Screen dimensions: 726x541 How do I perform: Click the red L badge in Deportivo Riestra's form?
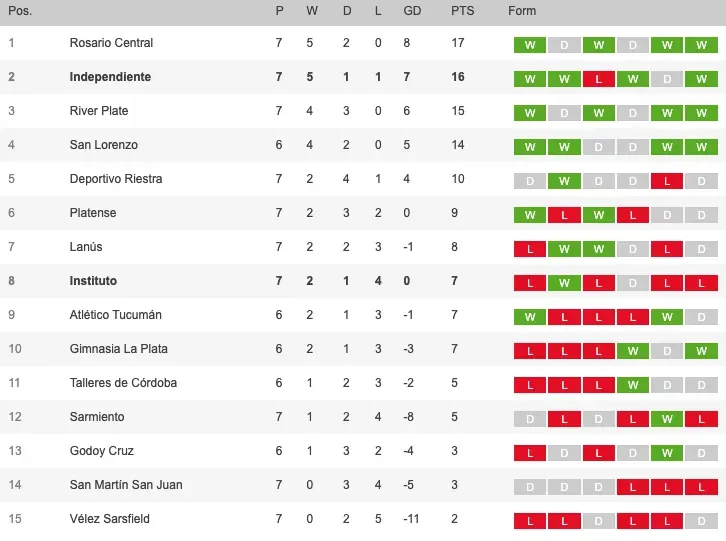(666, 181)
